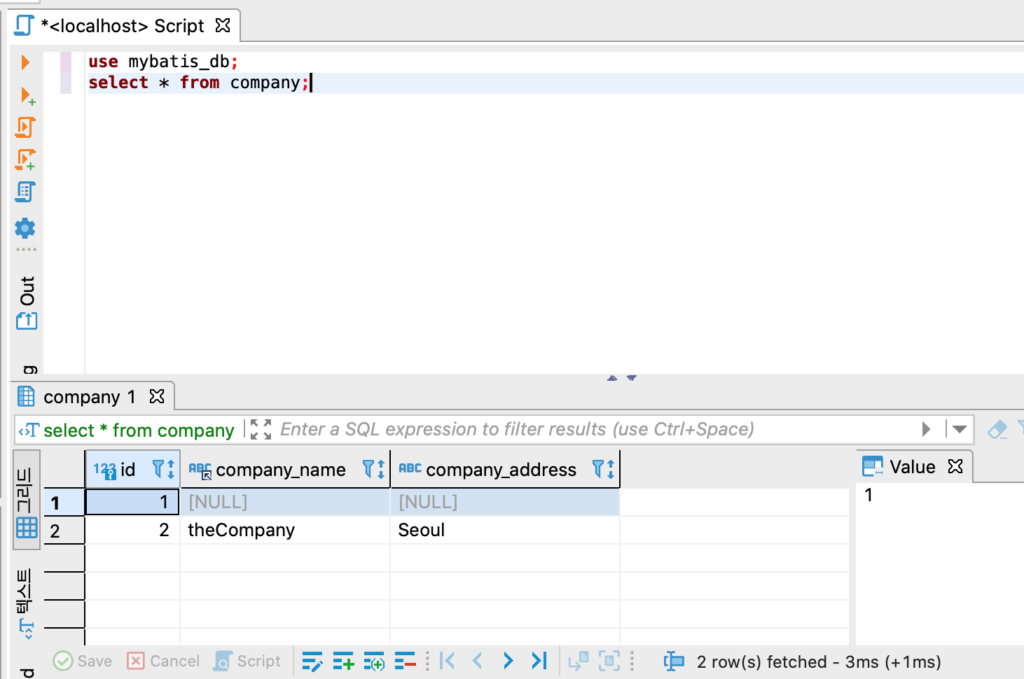
Task: Open filter history dropdown arrow
Action: pos(960,429)
